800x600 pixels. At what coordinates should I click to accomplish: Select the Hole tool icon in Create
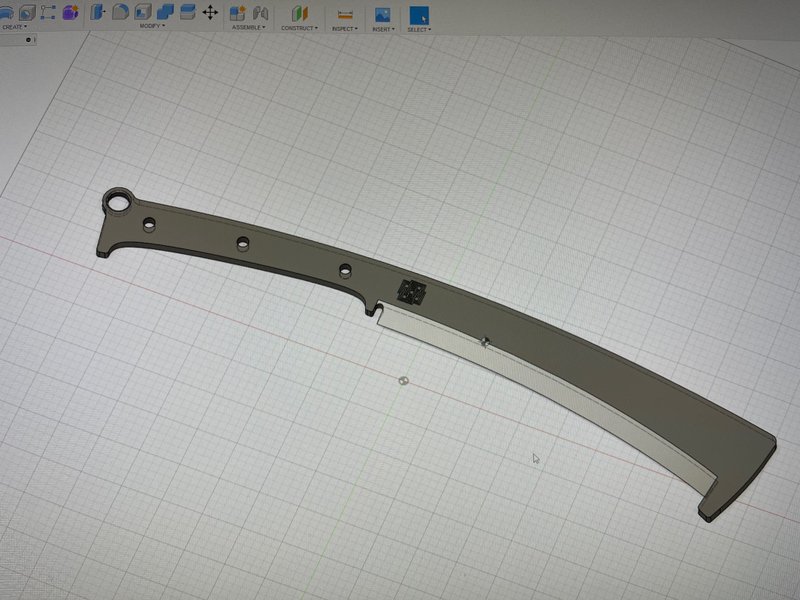(x=27, y=12)
